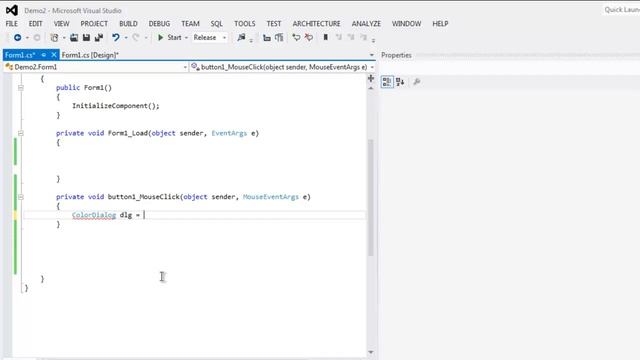Click the Save All toolbar icon
640x360 pixels.
[x=99, y=38]
